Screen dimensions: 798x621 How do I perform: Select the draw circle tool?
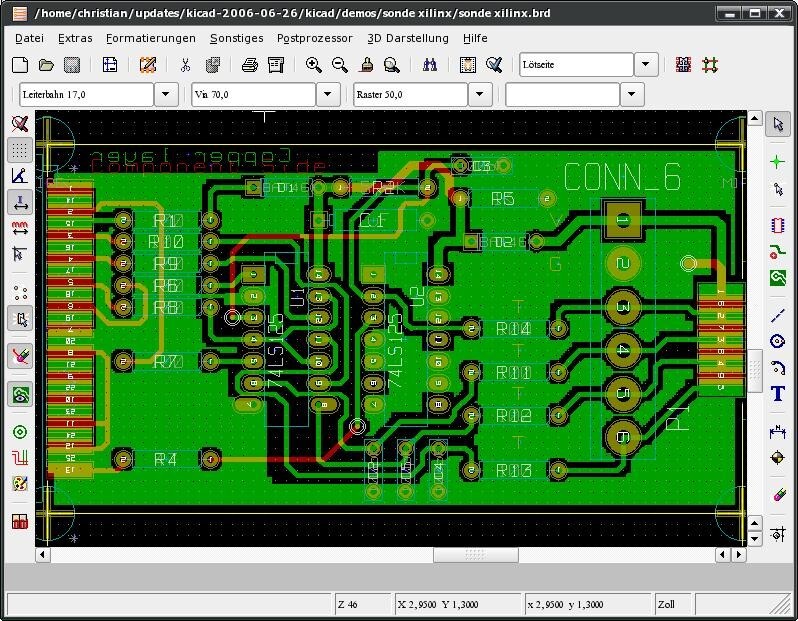pyautogui.click(x=778, y=341)
